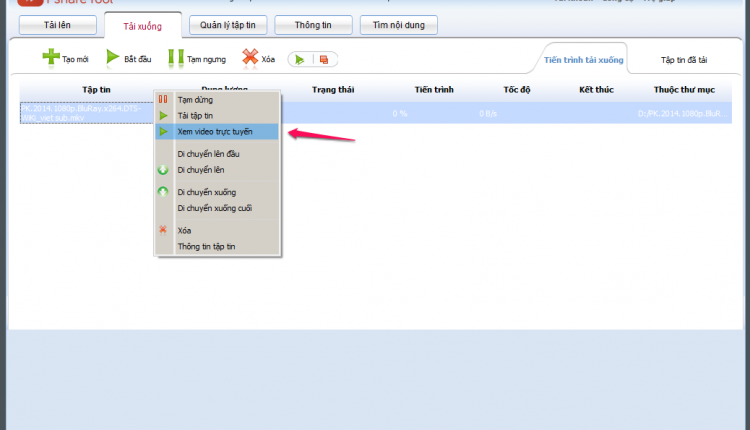
Task: Switch to the Quản lý tập tin tab
Action: 228,25
